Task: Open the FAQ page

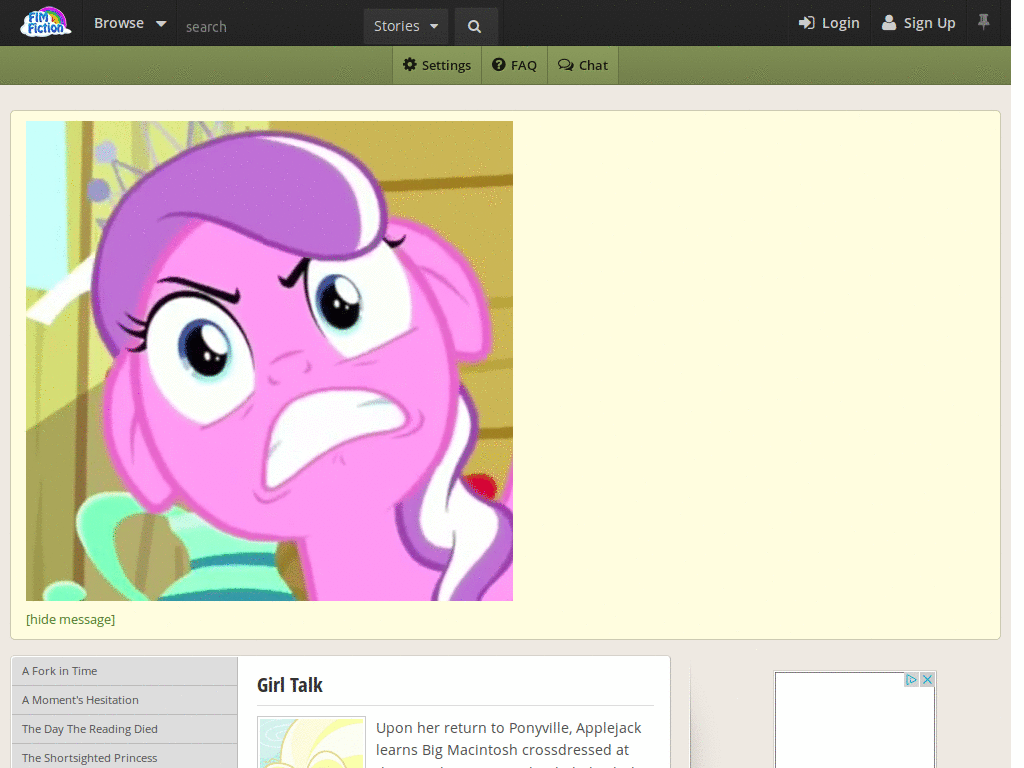Action: (x=515, y=65)
